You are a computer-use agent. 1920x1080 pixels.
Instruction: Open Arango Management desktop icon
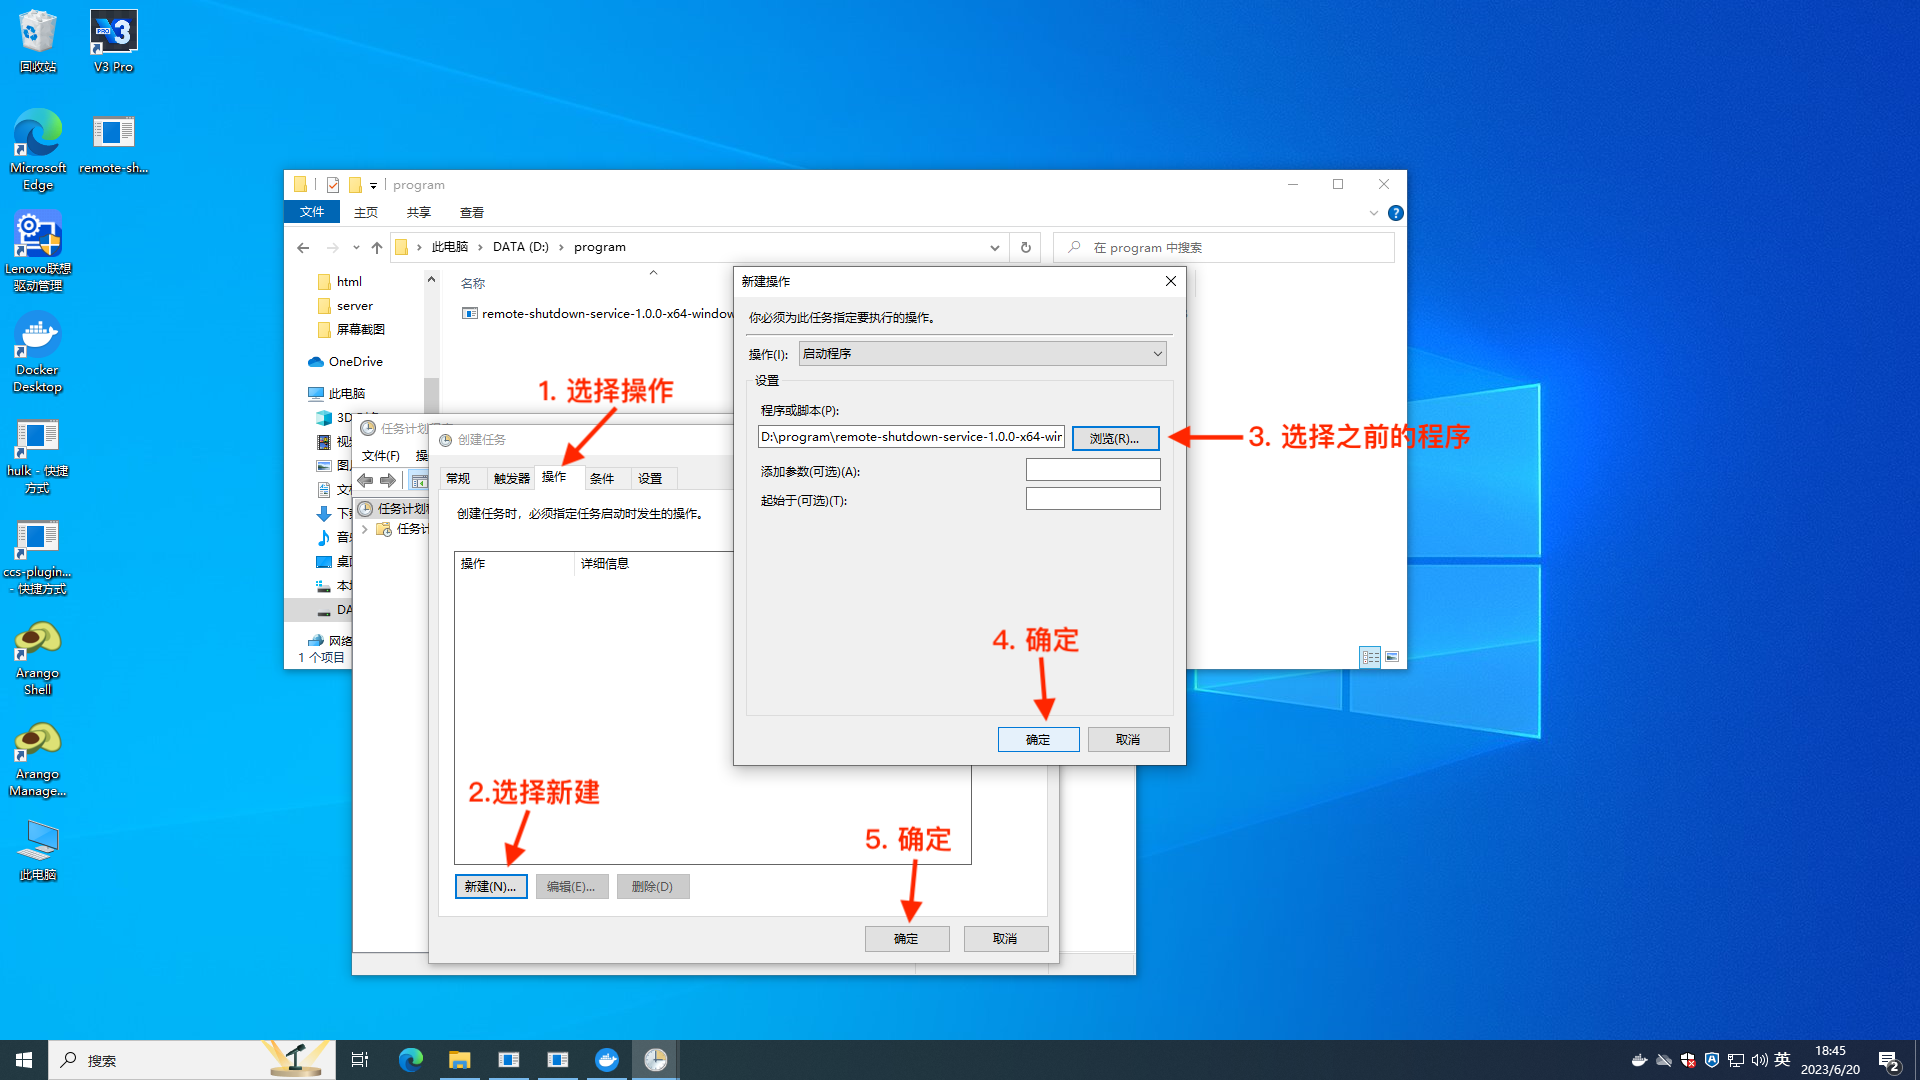[38, 758]
